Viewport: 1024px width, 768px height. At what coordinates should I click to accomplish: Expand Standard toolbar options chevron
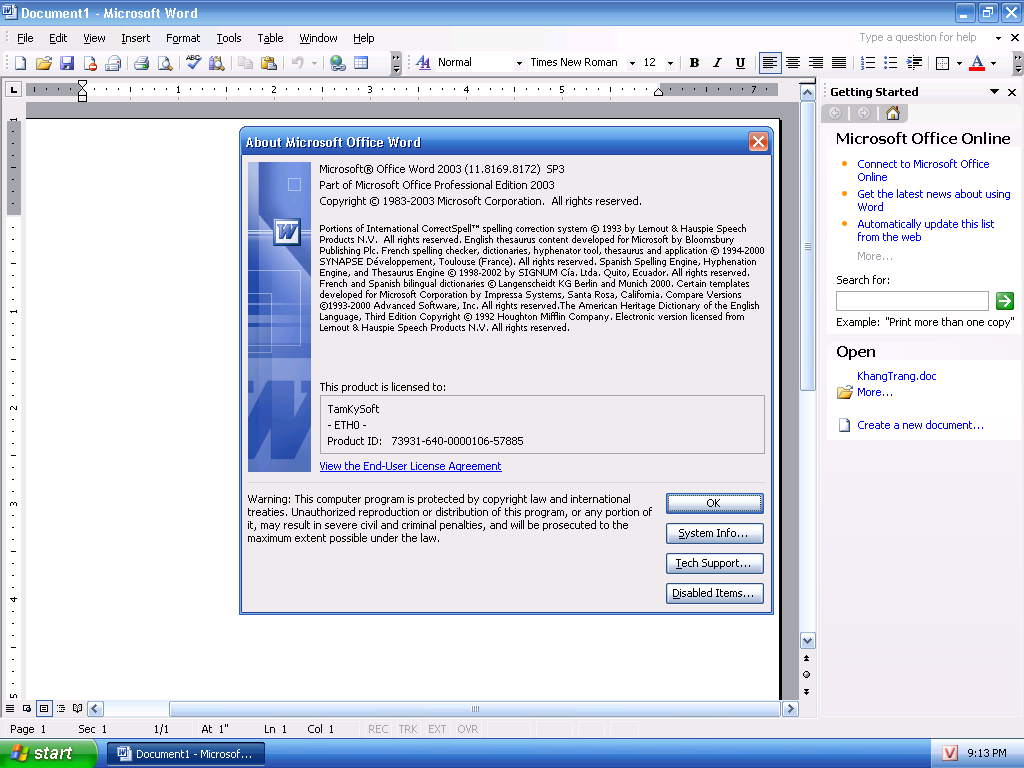tap(396, 63)
